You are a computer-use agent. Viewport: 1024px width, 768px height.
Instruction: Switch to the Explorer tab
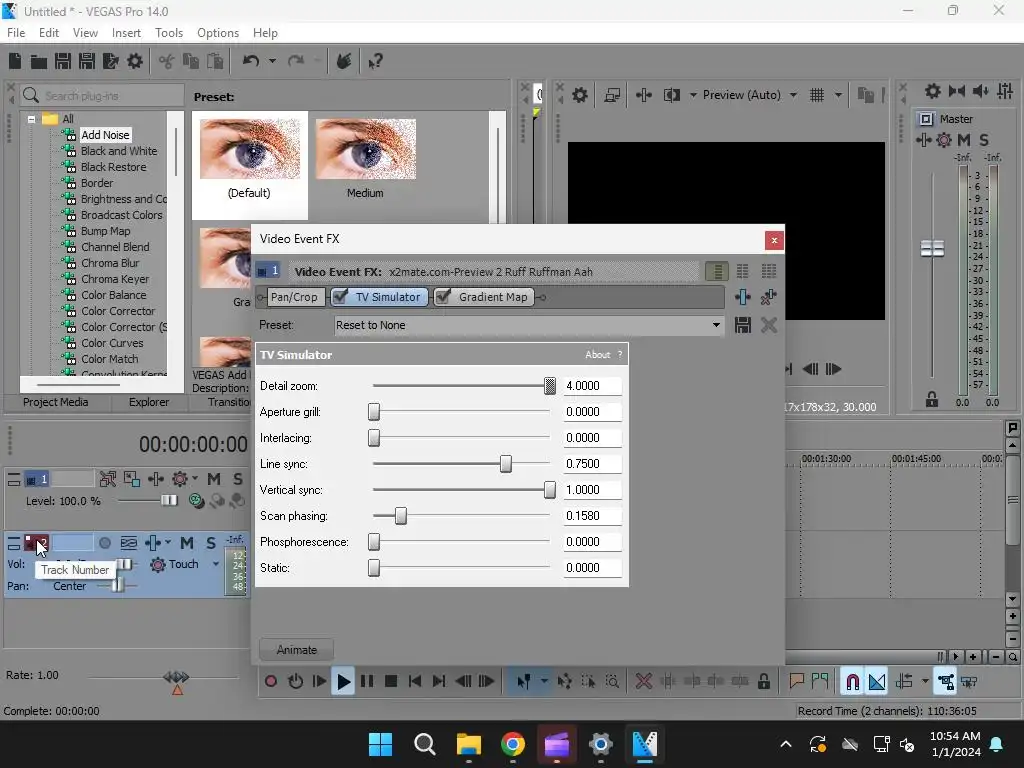click(148, 402)
